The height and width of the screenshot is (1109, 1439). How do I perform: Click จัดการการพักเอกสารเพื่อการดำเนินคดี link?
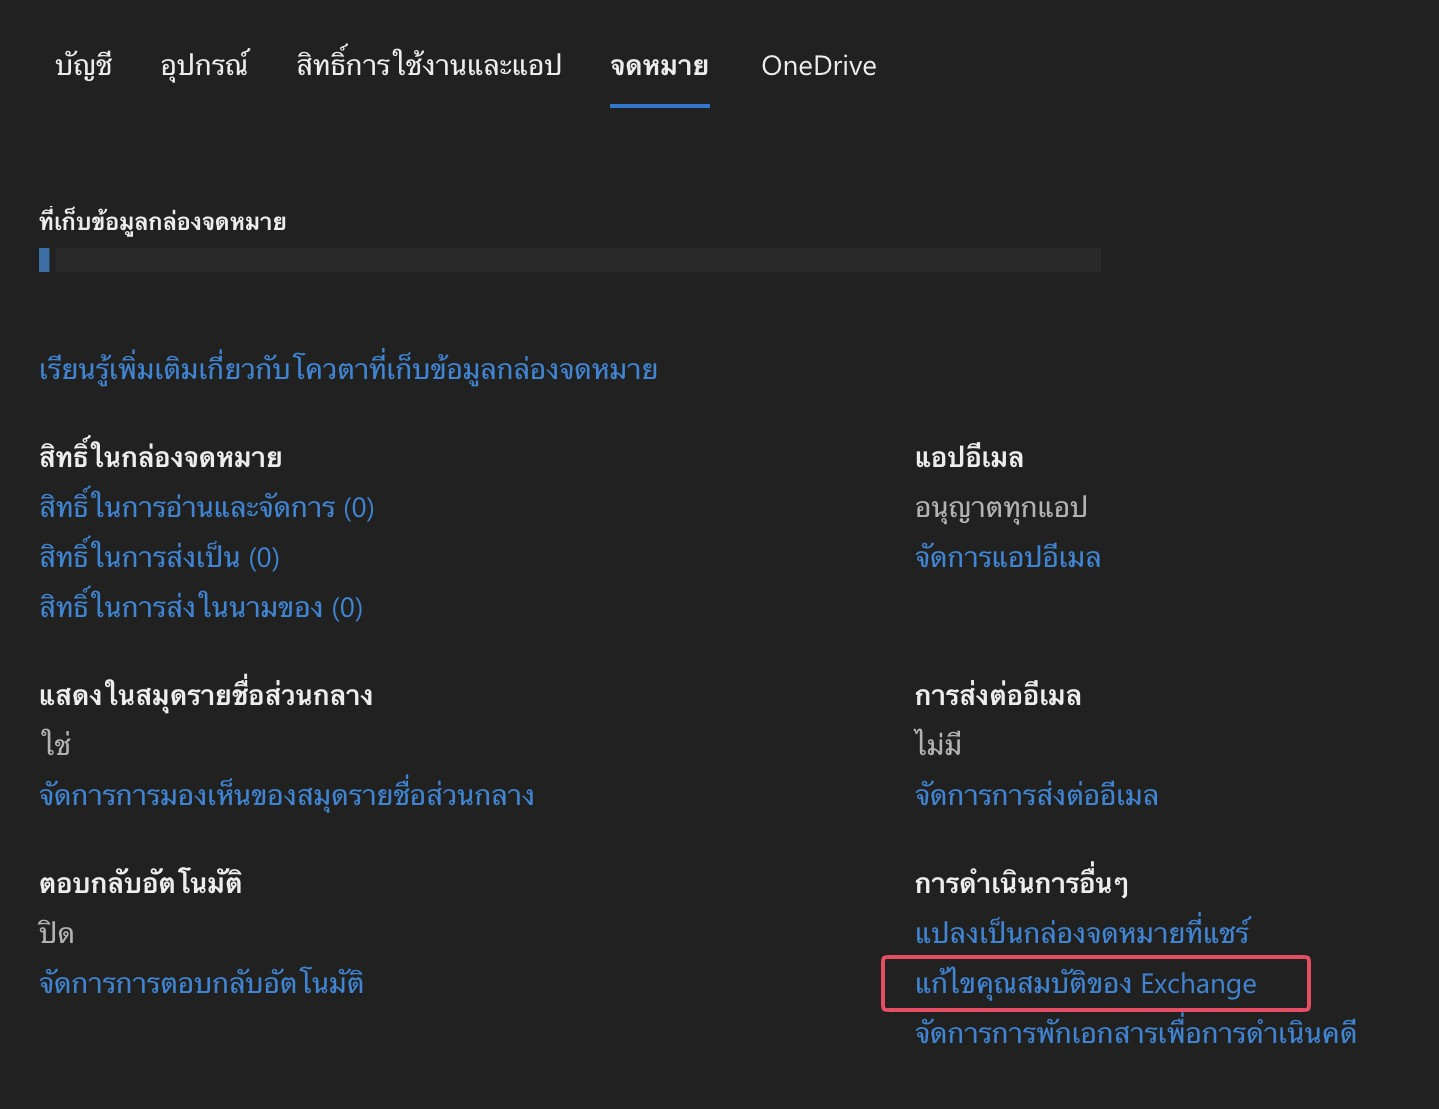tap(1135, 1034)
